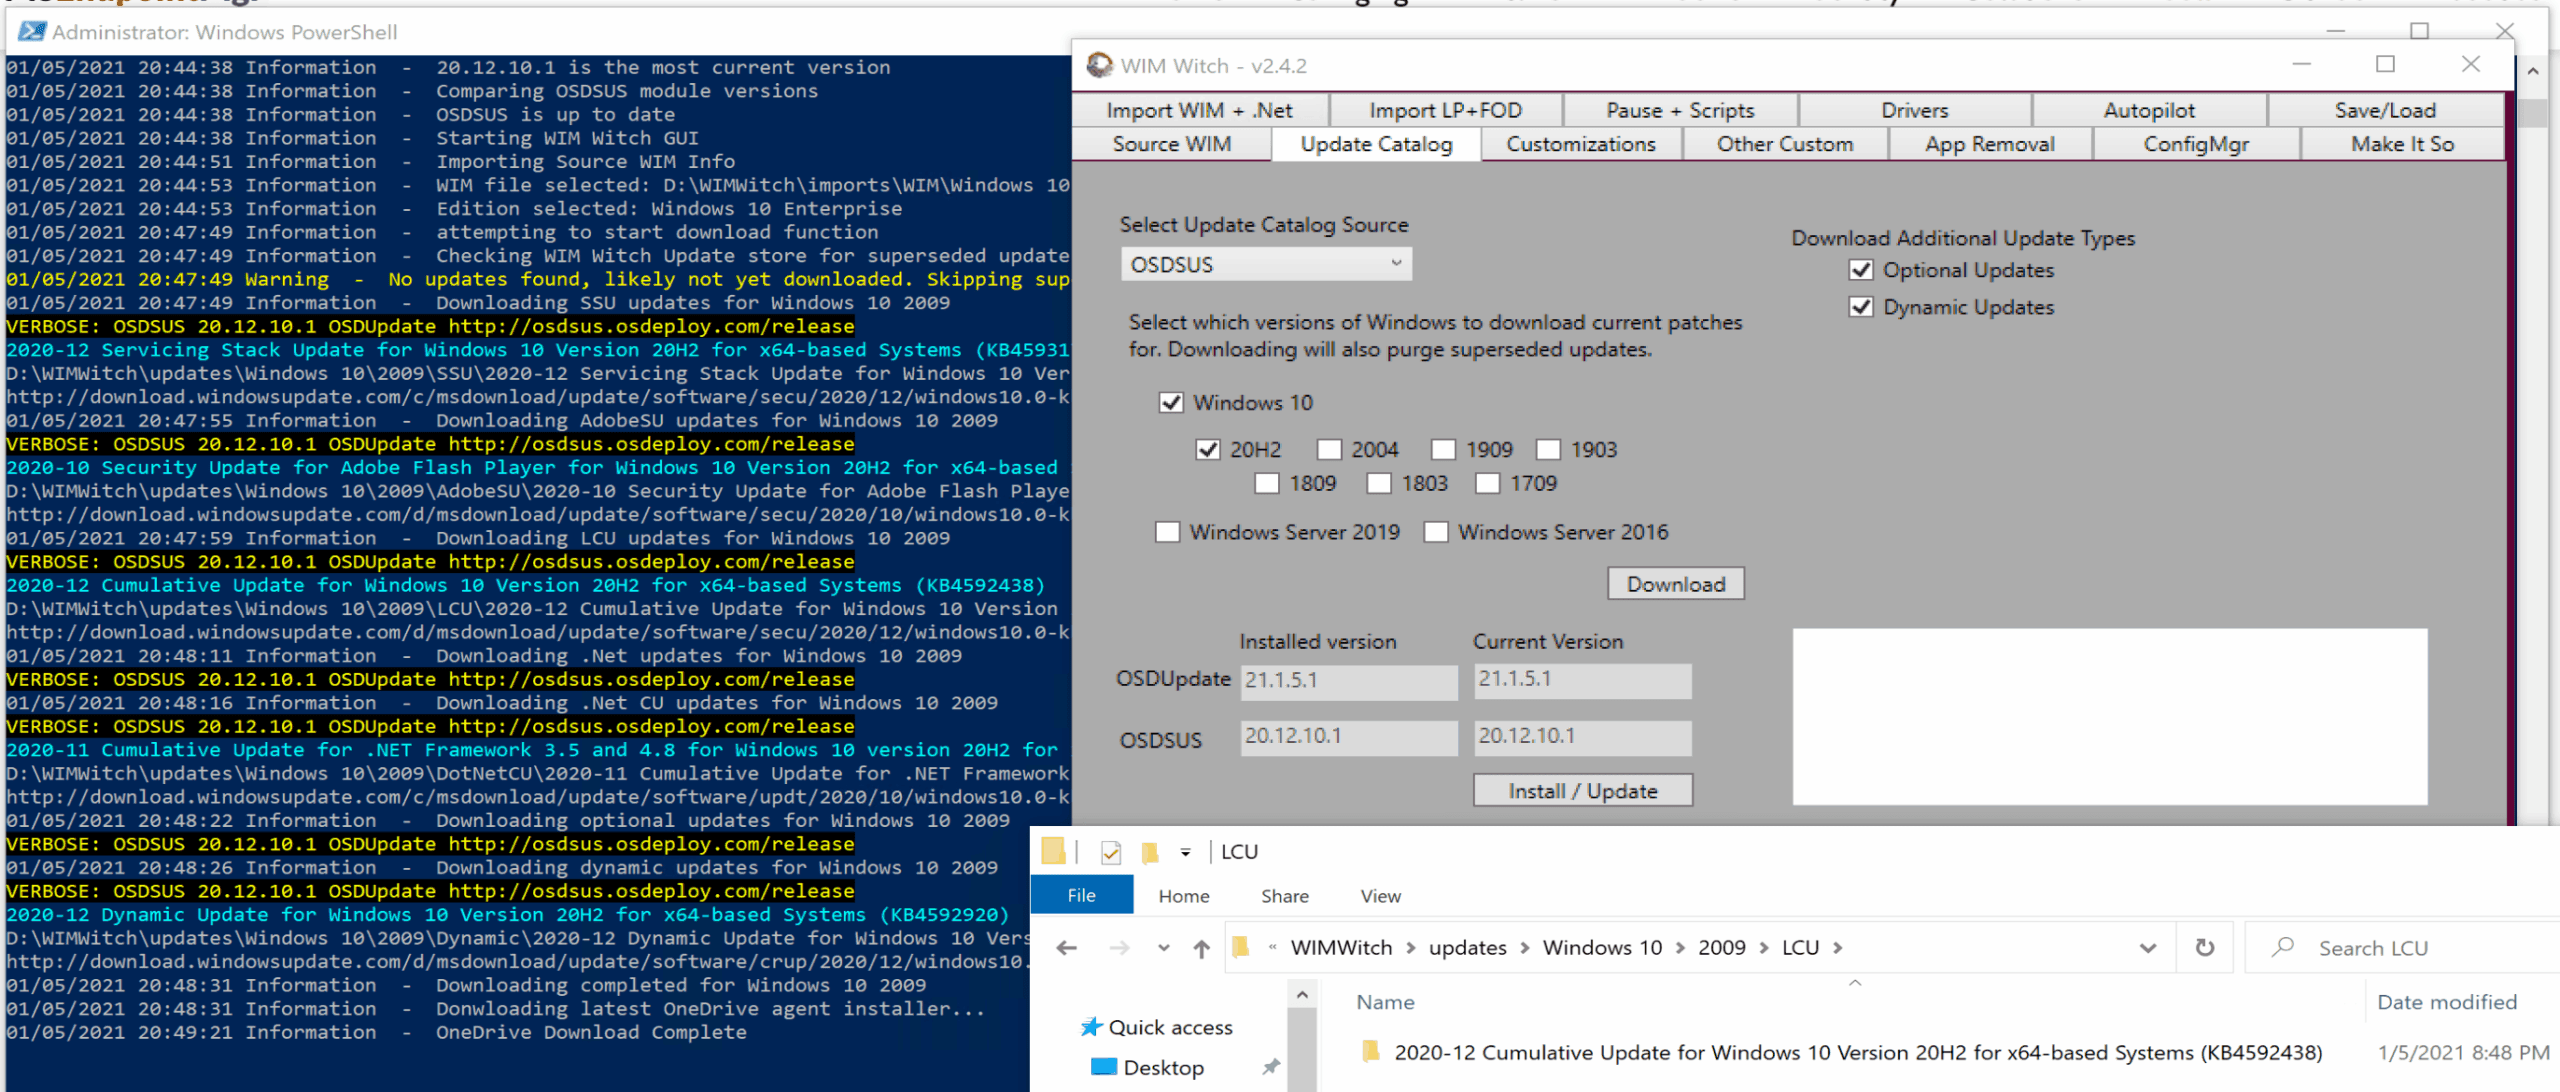Click the Properties checkmark quick-access icon
Viewport: 2560px width, 1092px height.
pyautogui.click(x=1110, y=852)
